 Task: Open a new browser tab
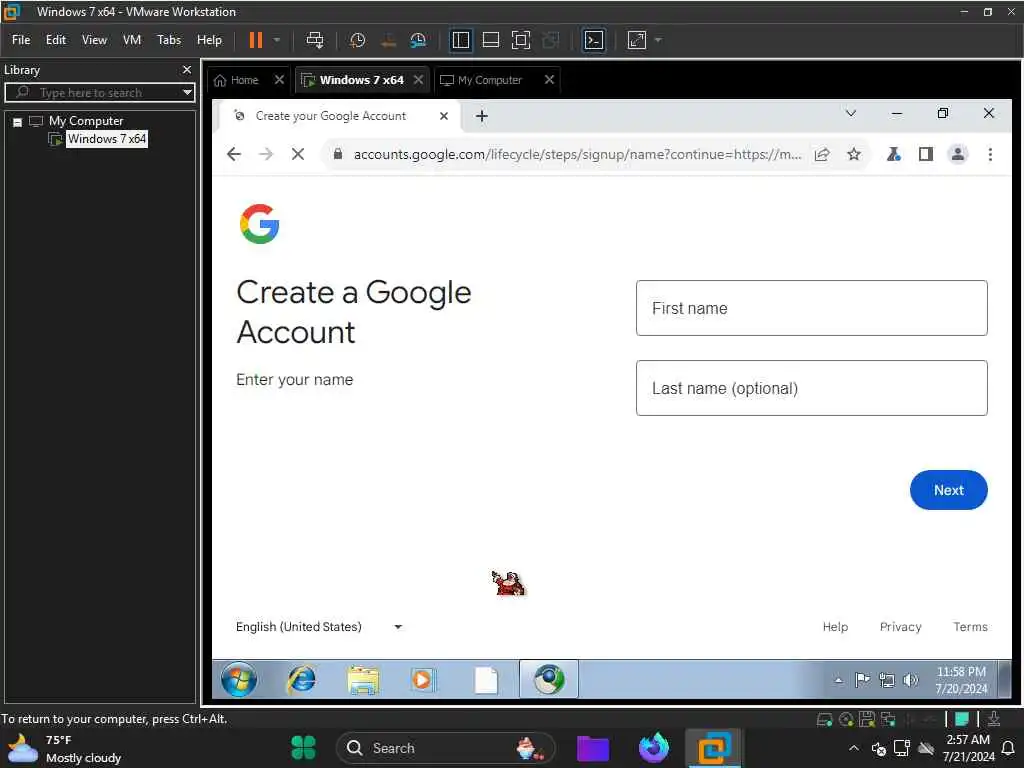[481, 116]
